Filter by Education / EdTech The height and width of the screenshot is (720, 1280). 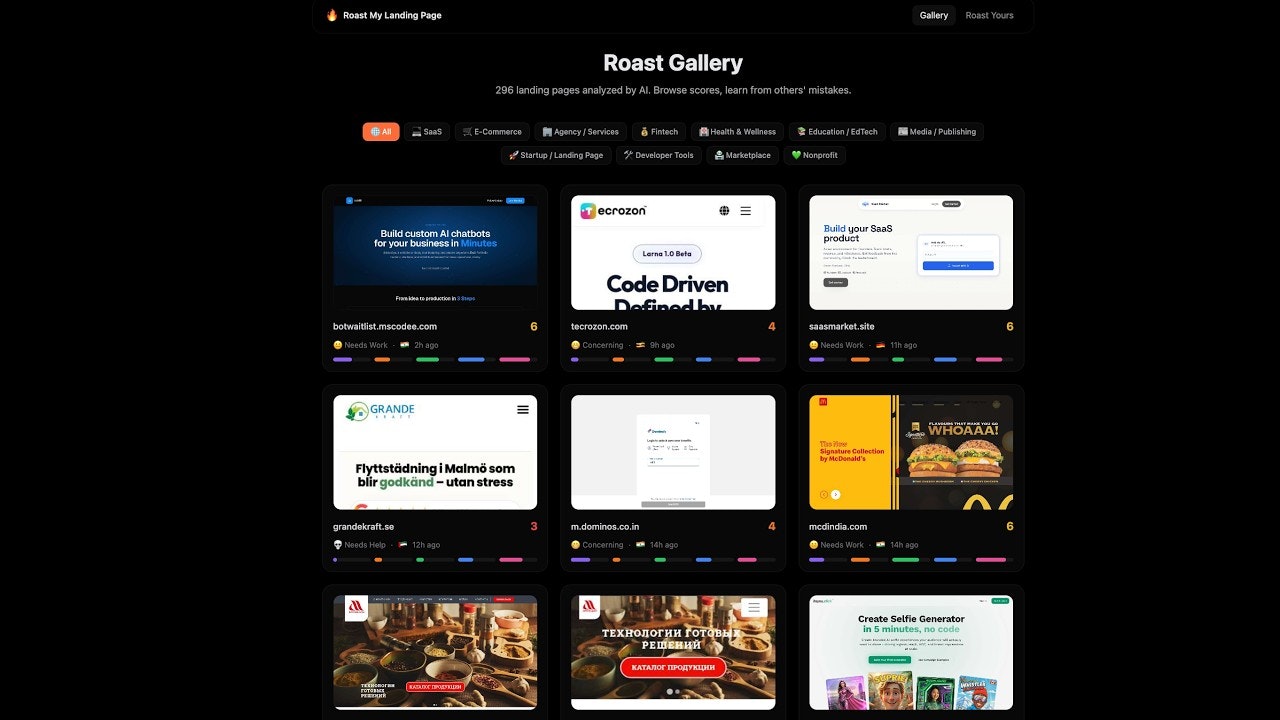(837, 131)
